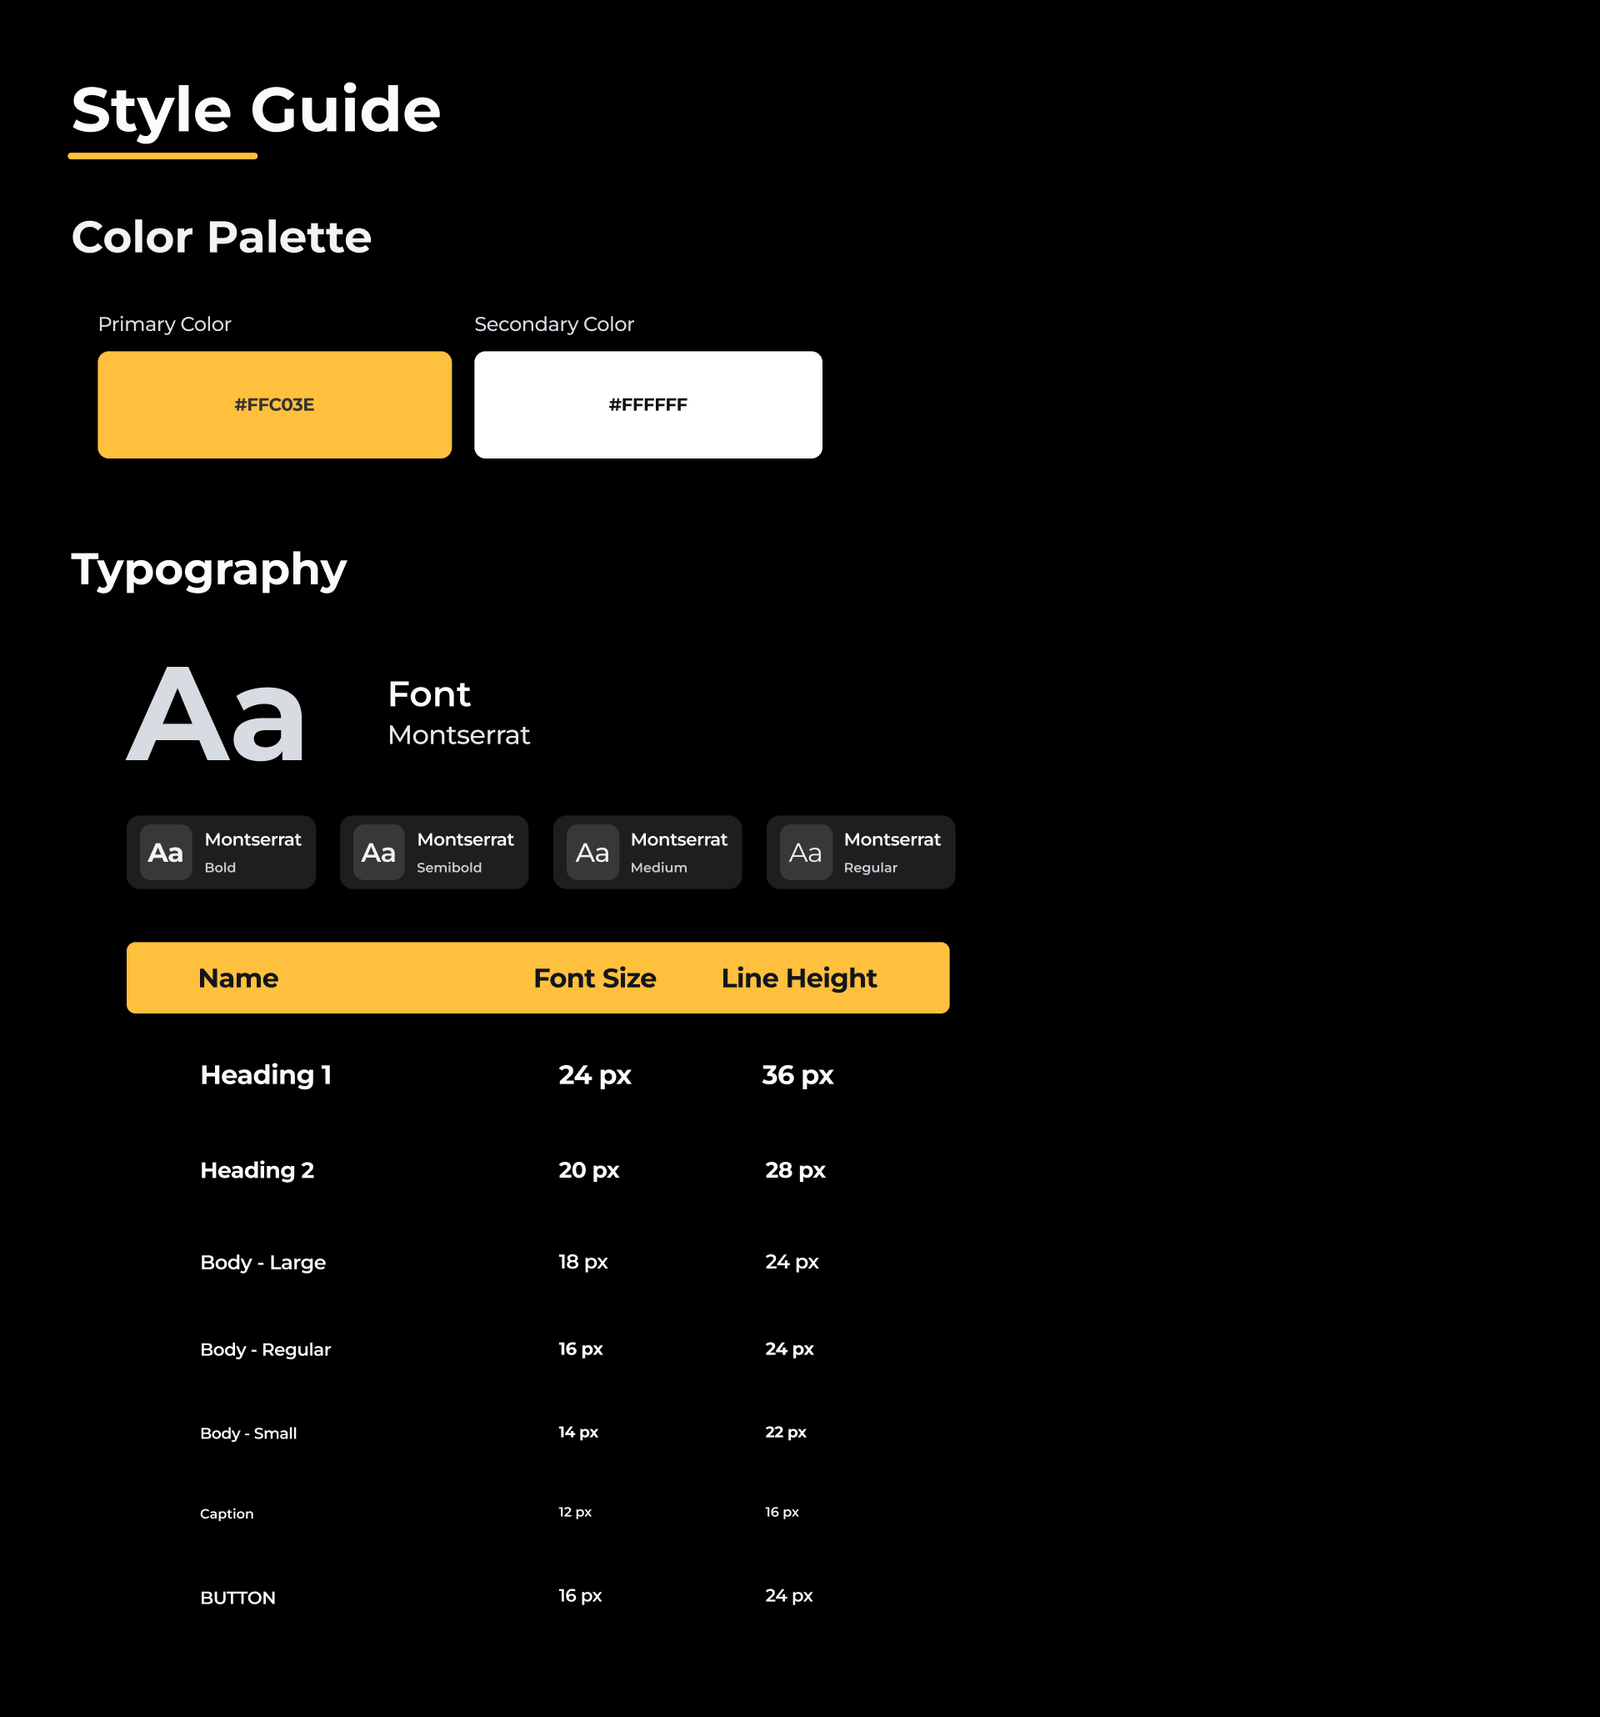
Task: Click the Aa icon for Montserrat Semibold
Action: click(378, 852)
